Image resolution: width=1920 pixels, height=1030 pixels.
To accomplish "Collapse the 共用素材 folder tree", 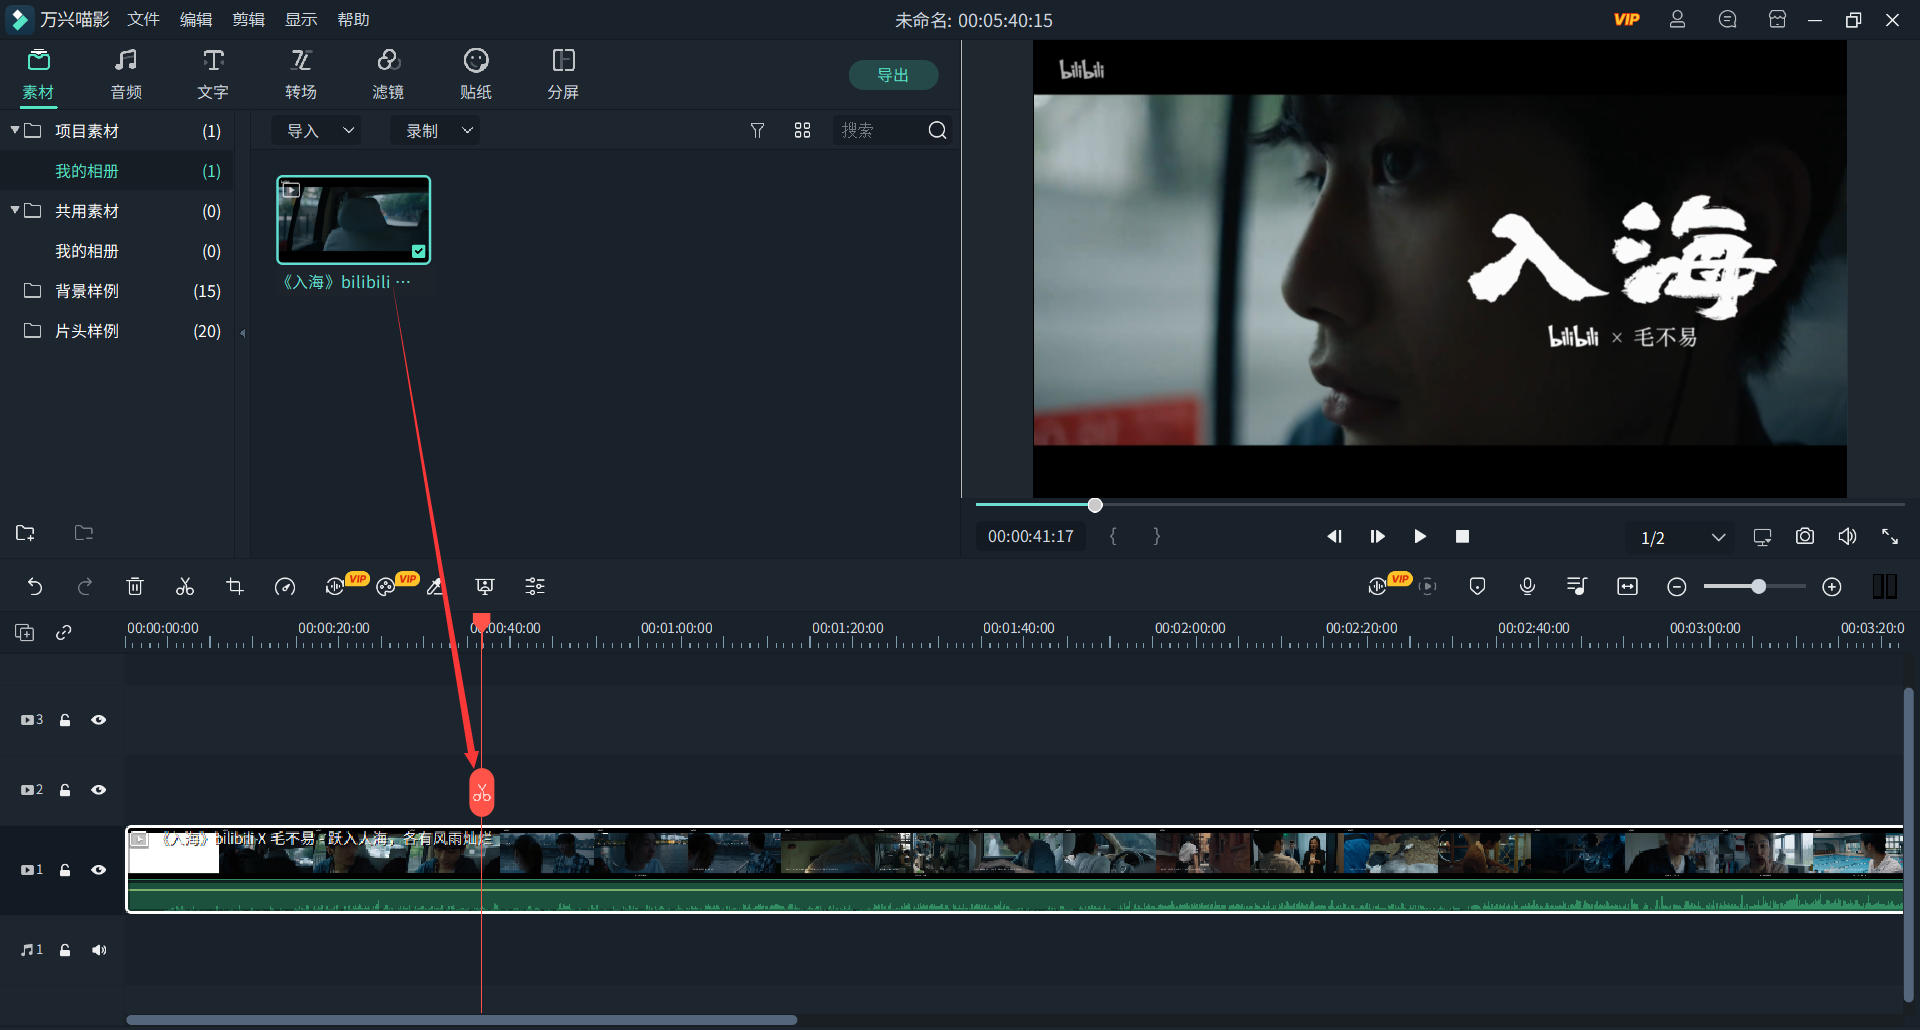I will [15, 210].
